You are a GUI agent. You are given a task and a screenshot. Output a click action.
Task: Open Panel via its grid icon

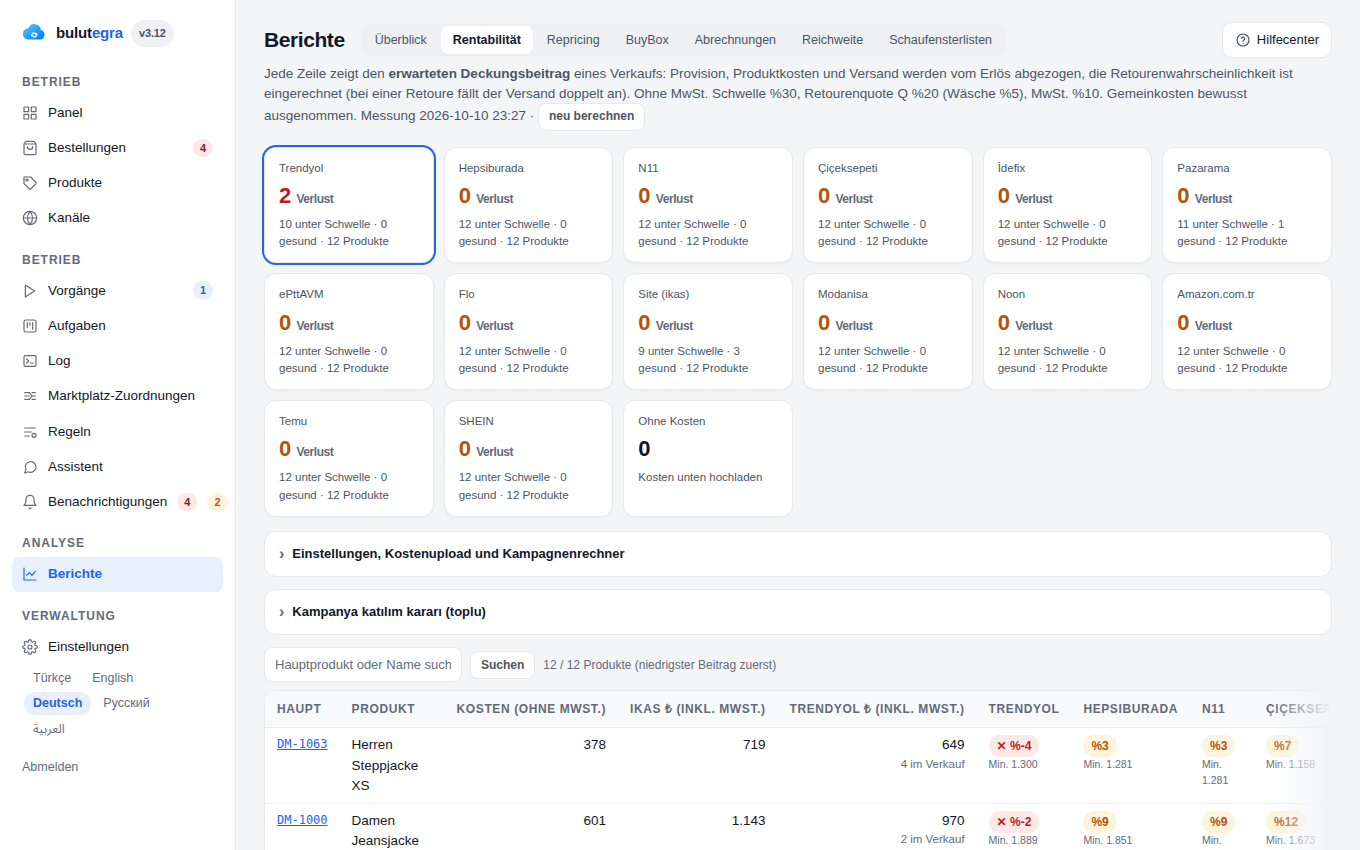pos(30,113)
